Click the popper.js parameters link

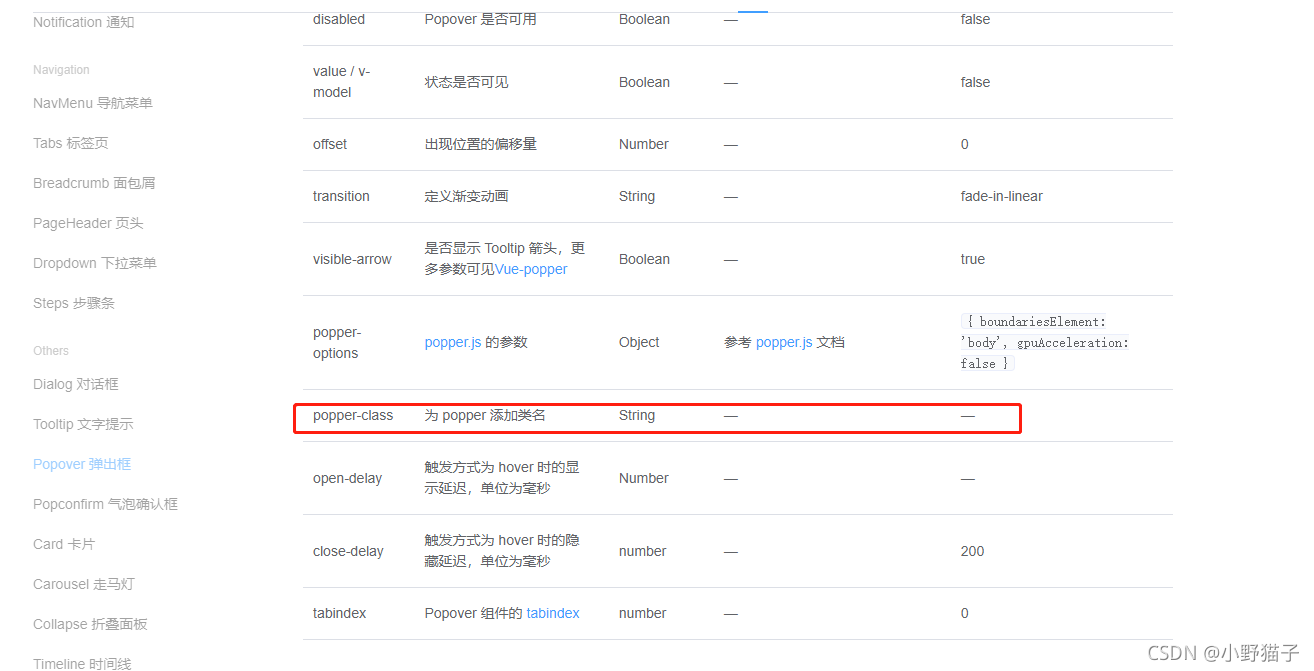point(451,341)
